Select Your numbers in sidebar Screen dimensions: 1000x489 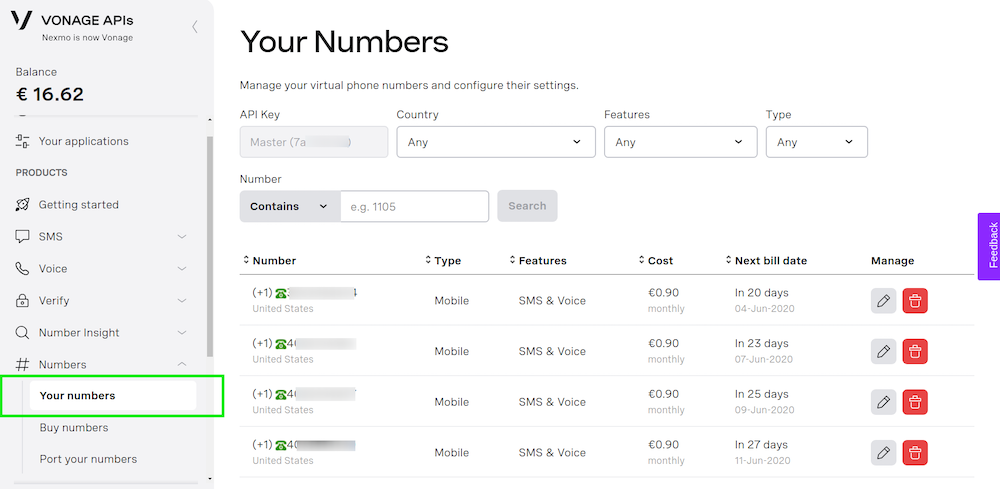click(113, 396)
